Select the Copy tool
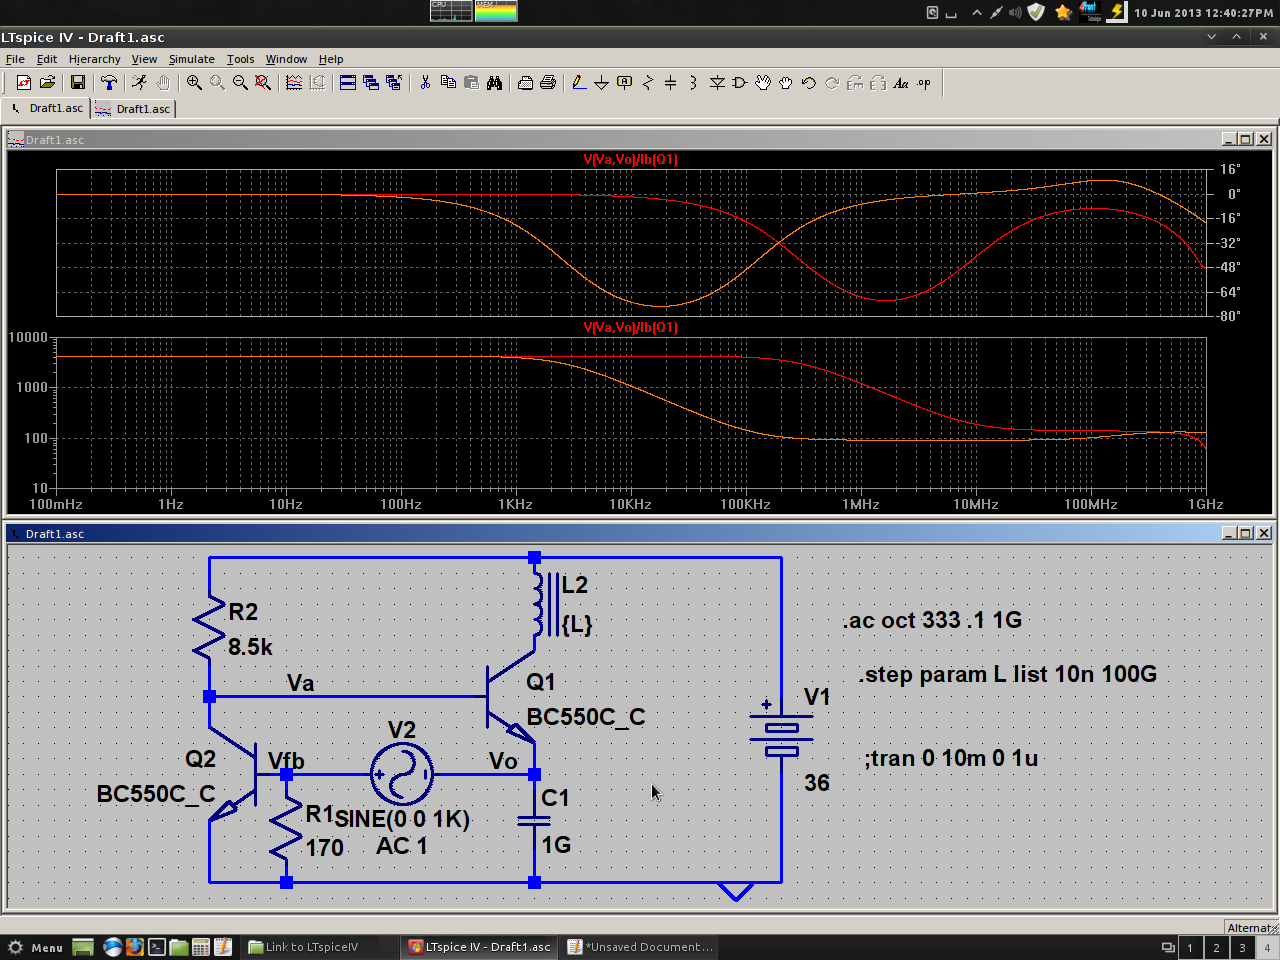The image size is (1280, 960). (x=448, y=83)
